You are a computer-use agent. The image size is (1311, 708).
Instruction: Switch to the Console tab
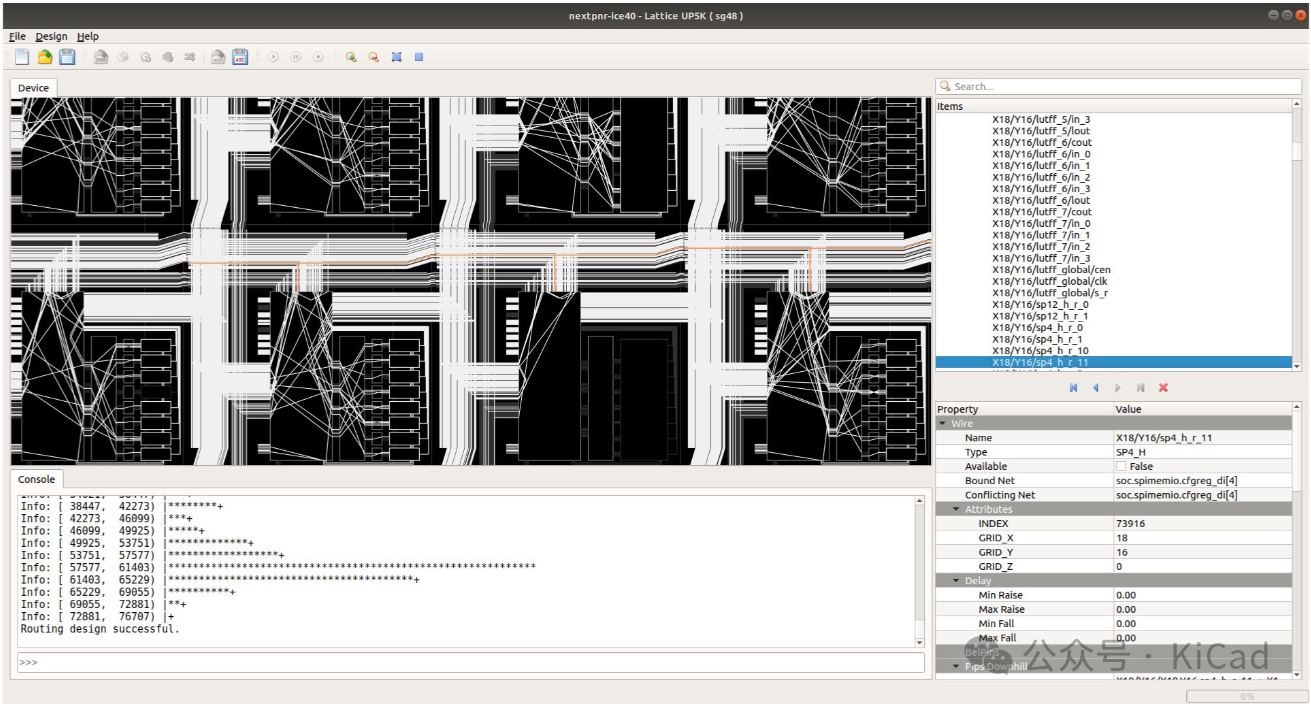click(37, 480)
